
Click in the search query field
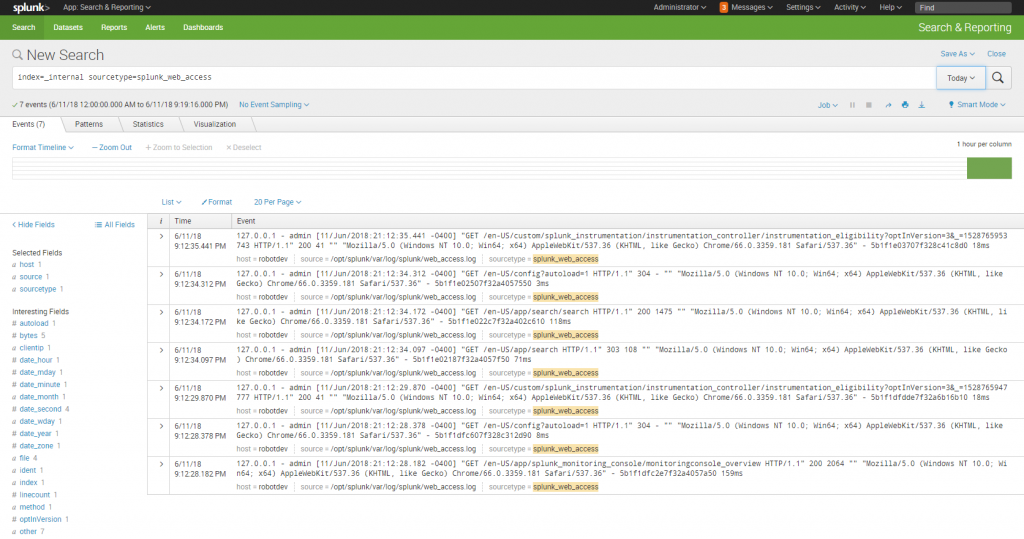[473, 78]
